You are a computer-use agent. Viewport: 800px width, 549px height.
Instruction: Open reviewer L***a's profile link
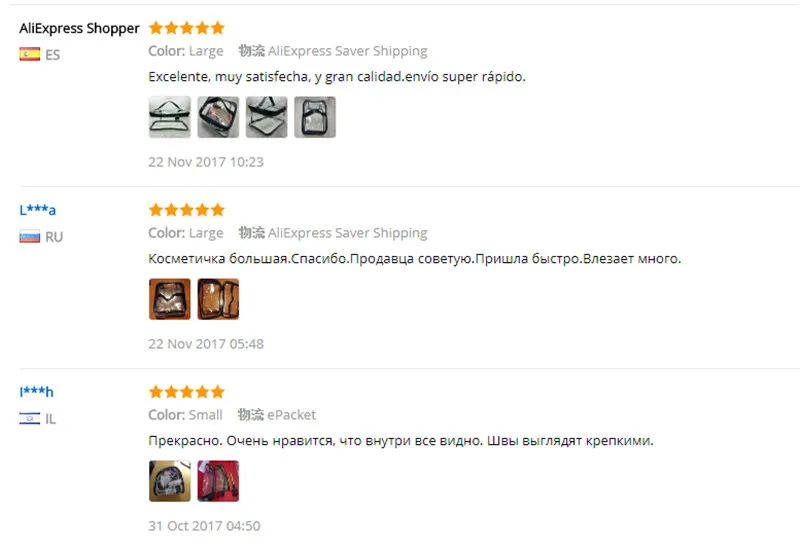pyautogui.click(x=38, y=210)
